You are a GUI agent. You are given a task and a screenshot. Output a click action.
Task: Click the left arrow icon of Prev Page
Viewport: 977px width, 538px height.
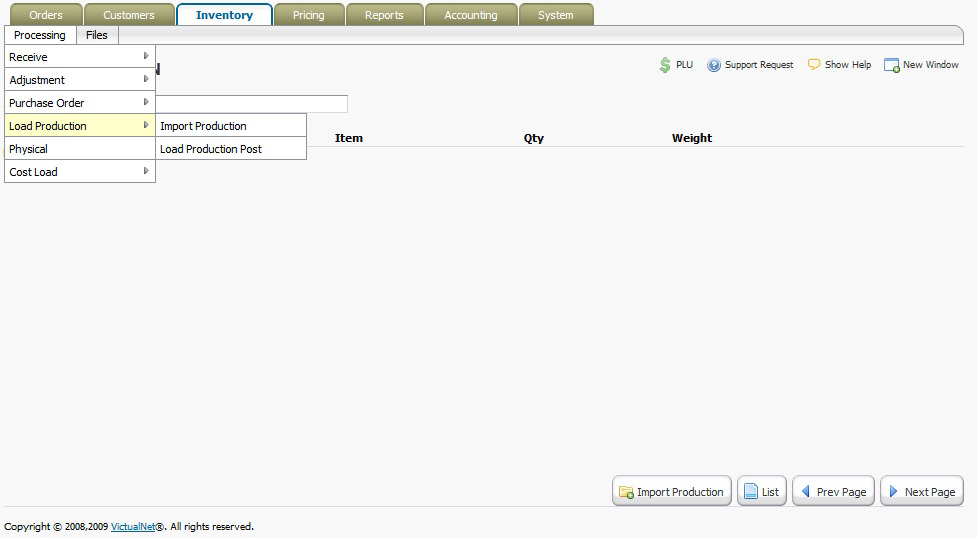(x=805, y=491)
